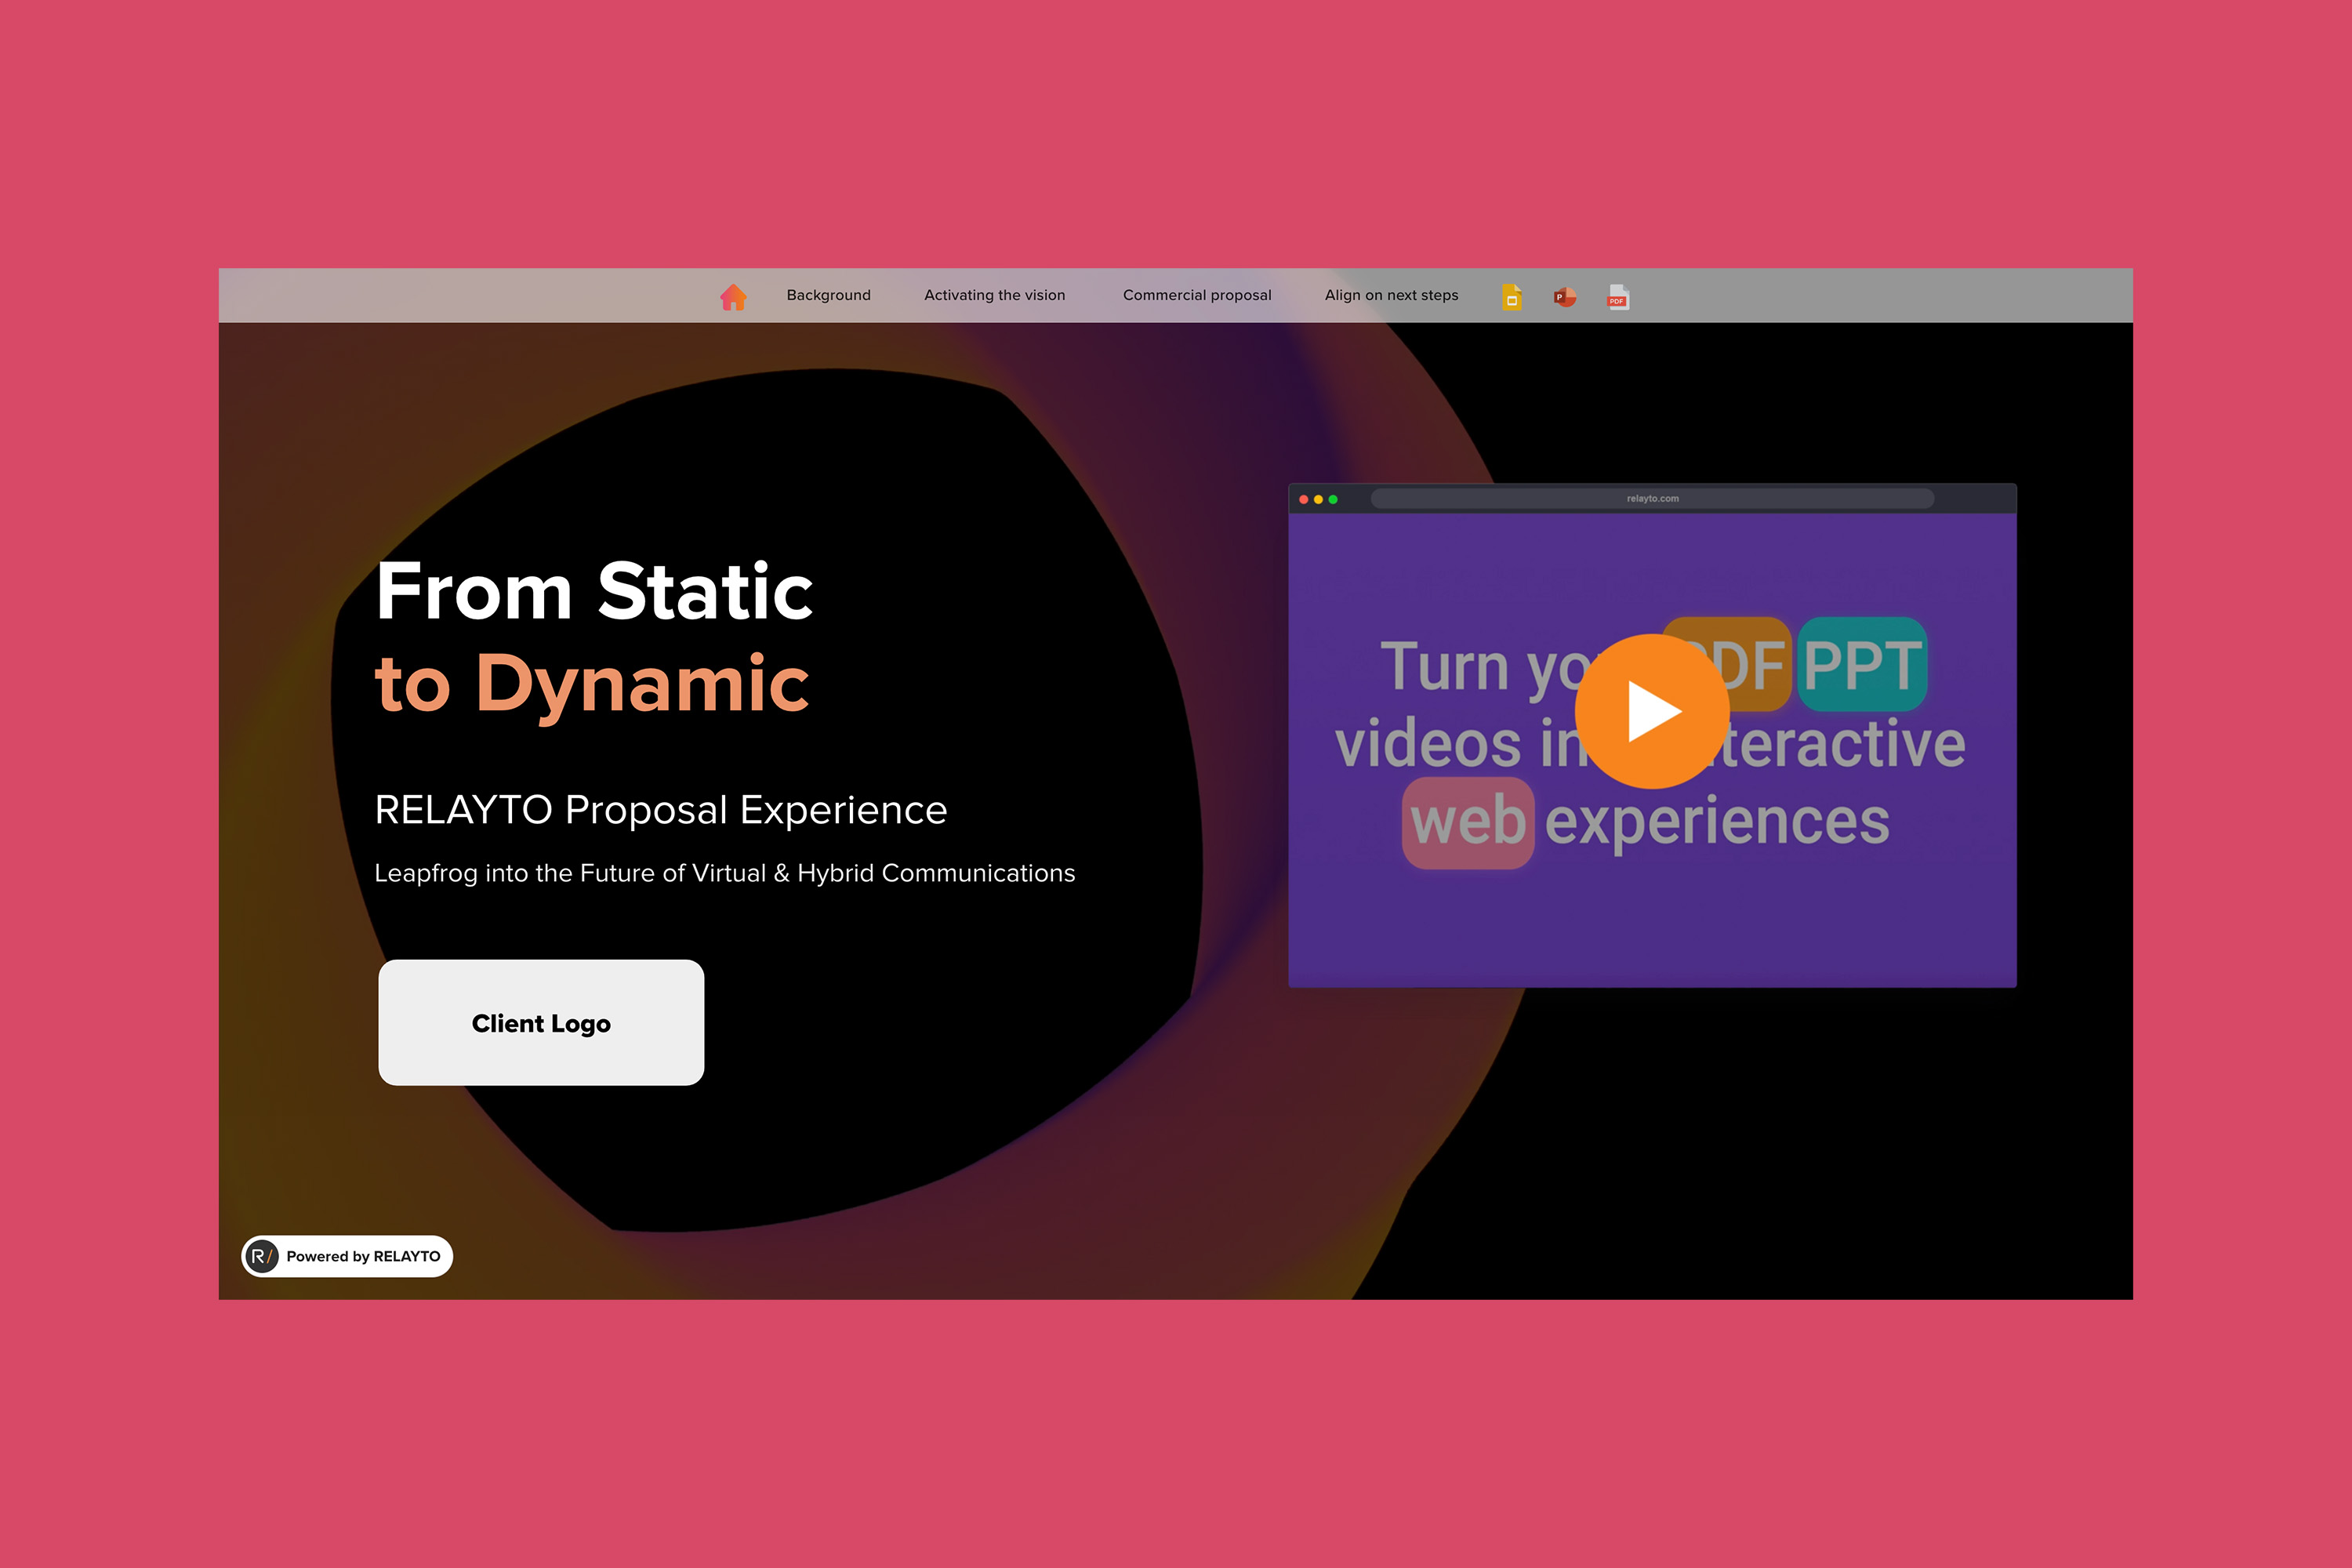The width and height of the screenshot is (2352, 1568).
Task: Click the Client Logo button
Action: click(541, 1022)
